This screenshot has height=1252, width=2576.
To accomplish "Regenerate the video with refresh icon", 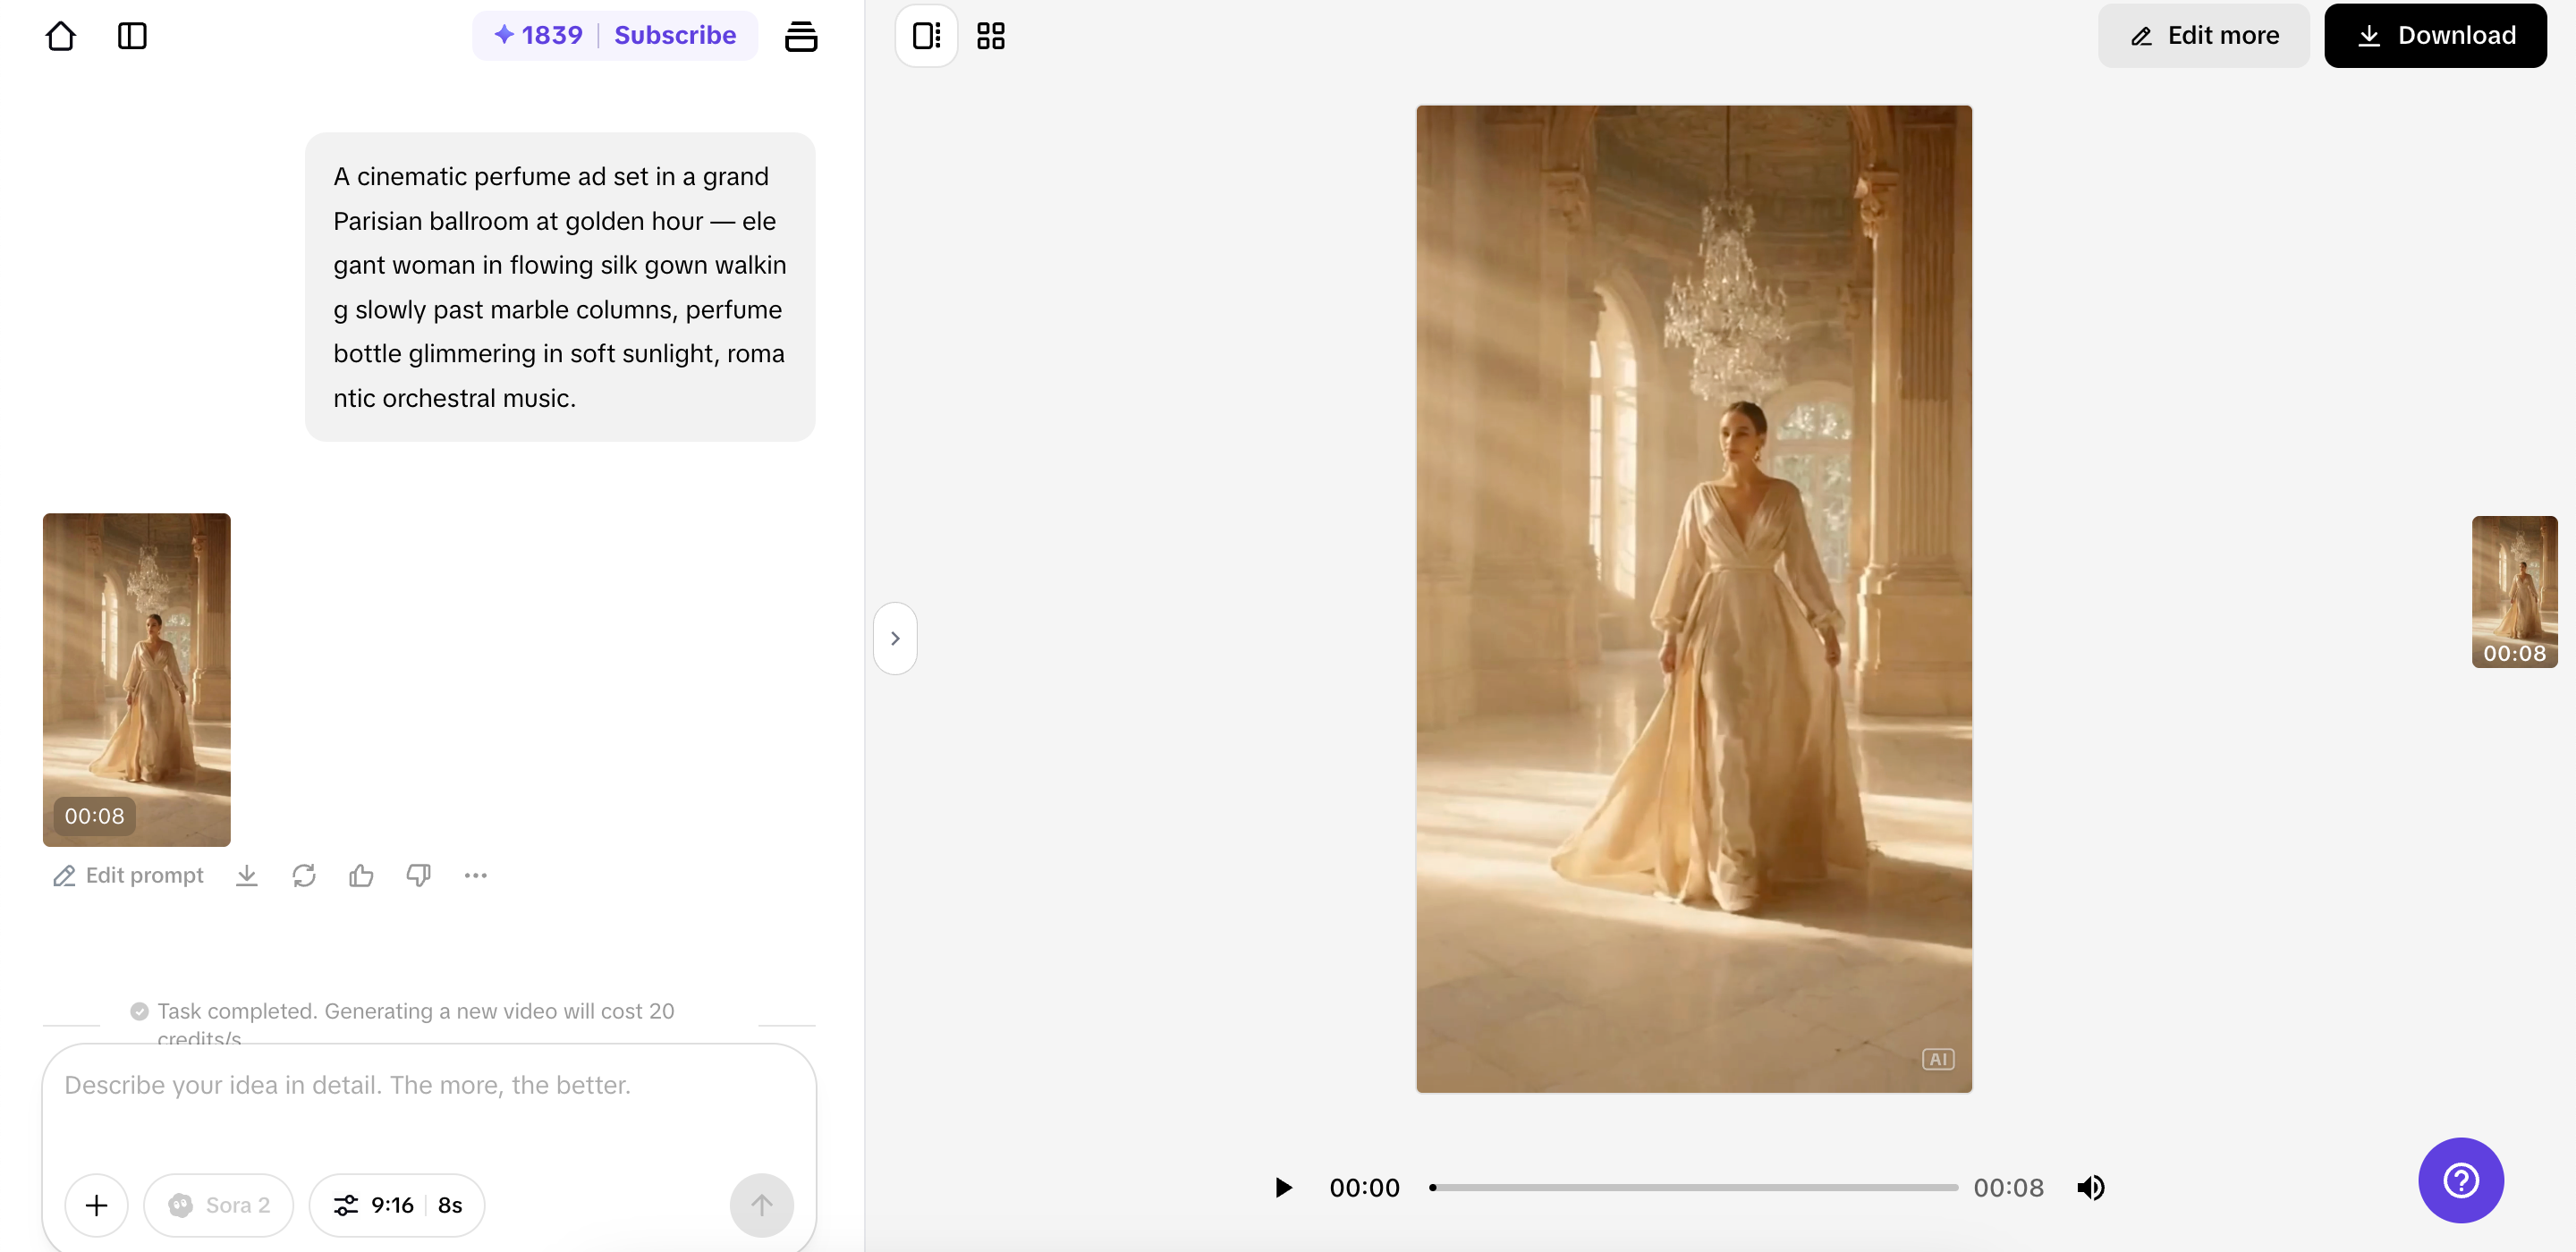I will (x=304, y=876).
